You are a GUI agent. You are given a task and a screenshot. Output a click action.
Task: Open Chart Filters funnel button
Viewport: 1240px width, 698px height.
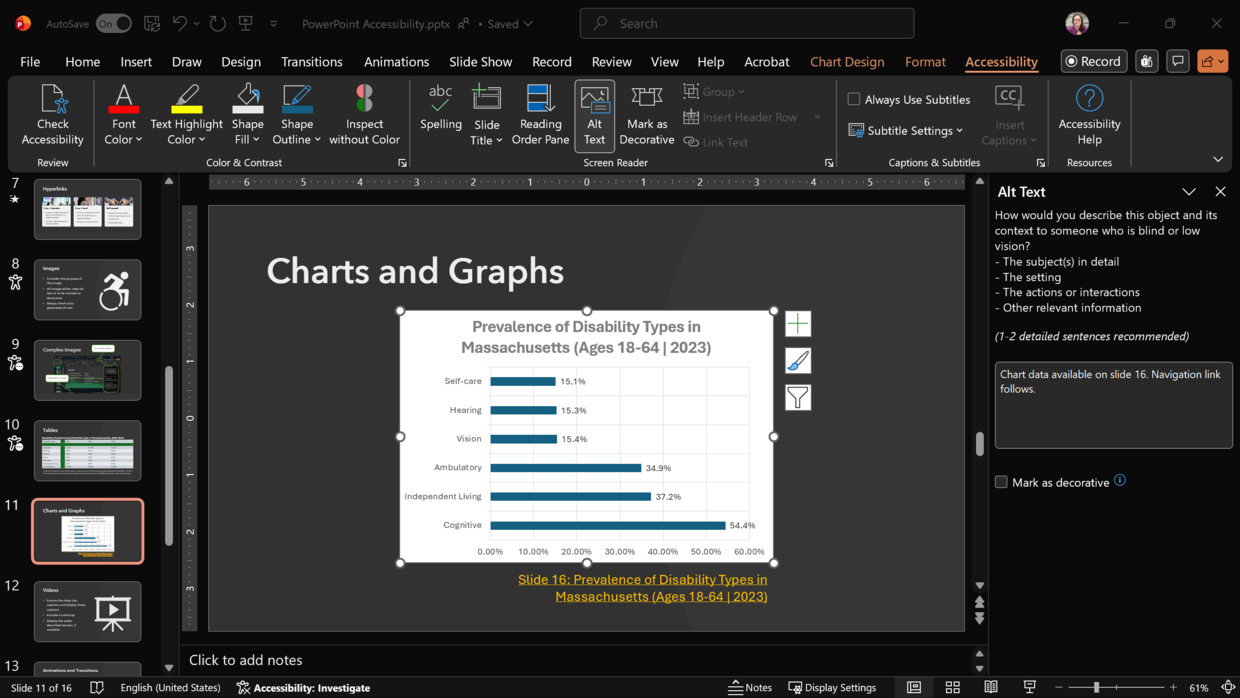(798, 398)
